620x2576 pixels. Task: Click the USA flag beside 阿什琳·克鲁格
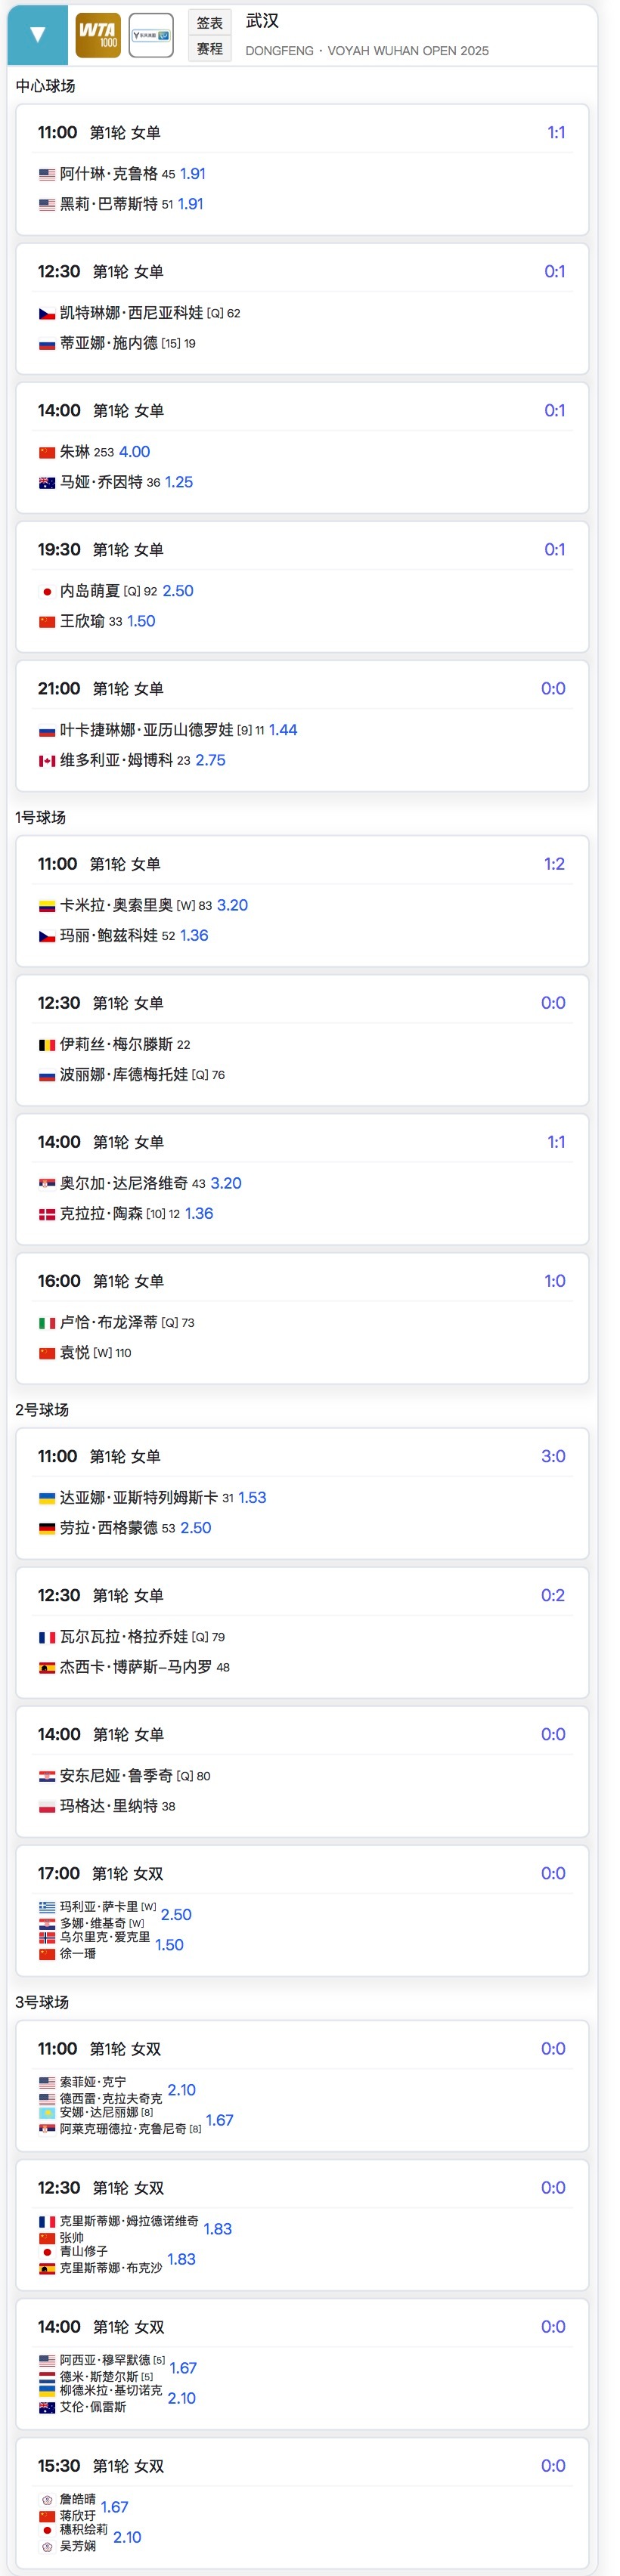pyautogui.click(x=47, y=174)
